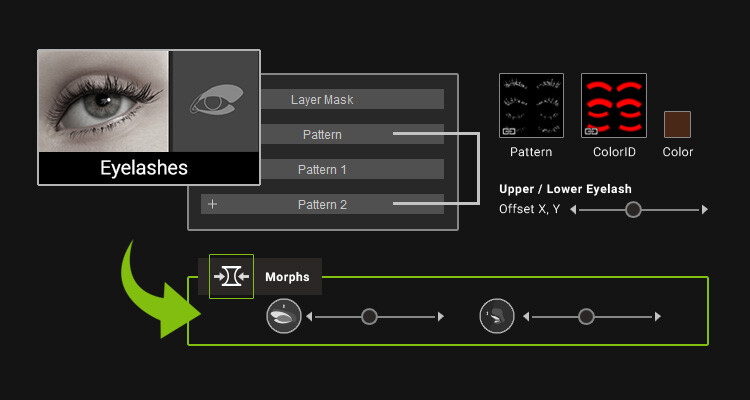Click right arrow of Offset slider
Image resolution: width=750 pixels, height=400 pixels.
tap(705, 209)
